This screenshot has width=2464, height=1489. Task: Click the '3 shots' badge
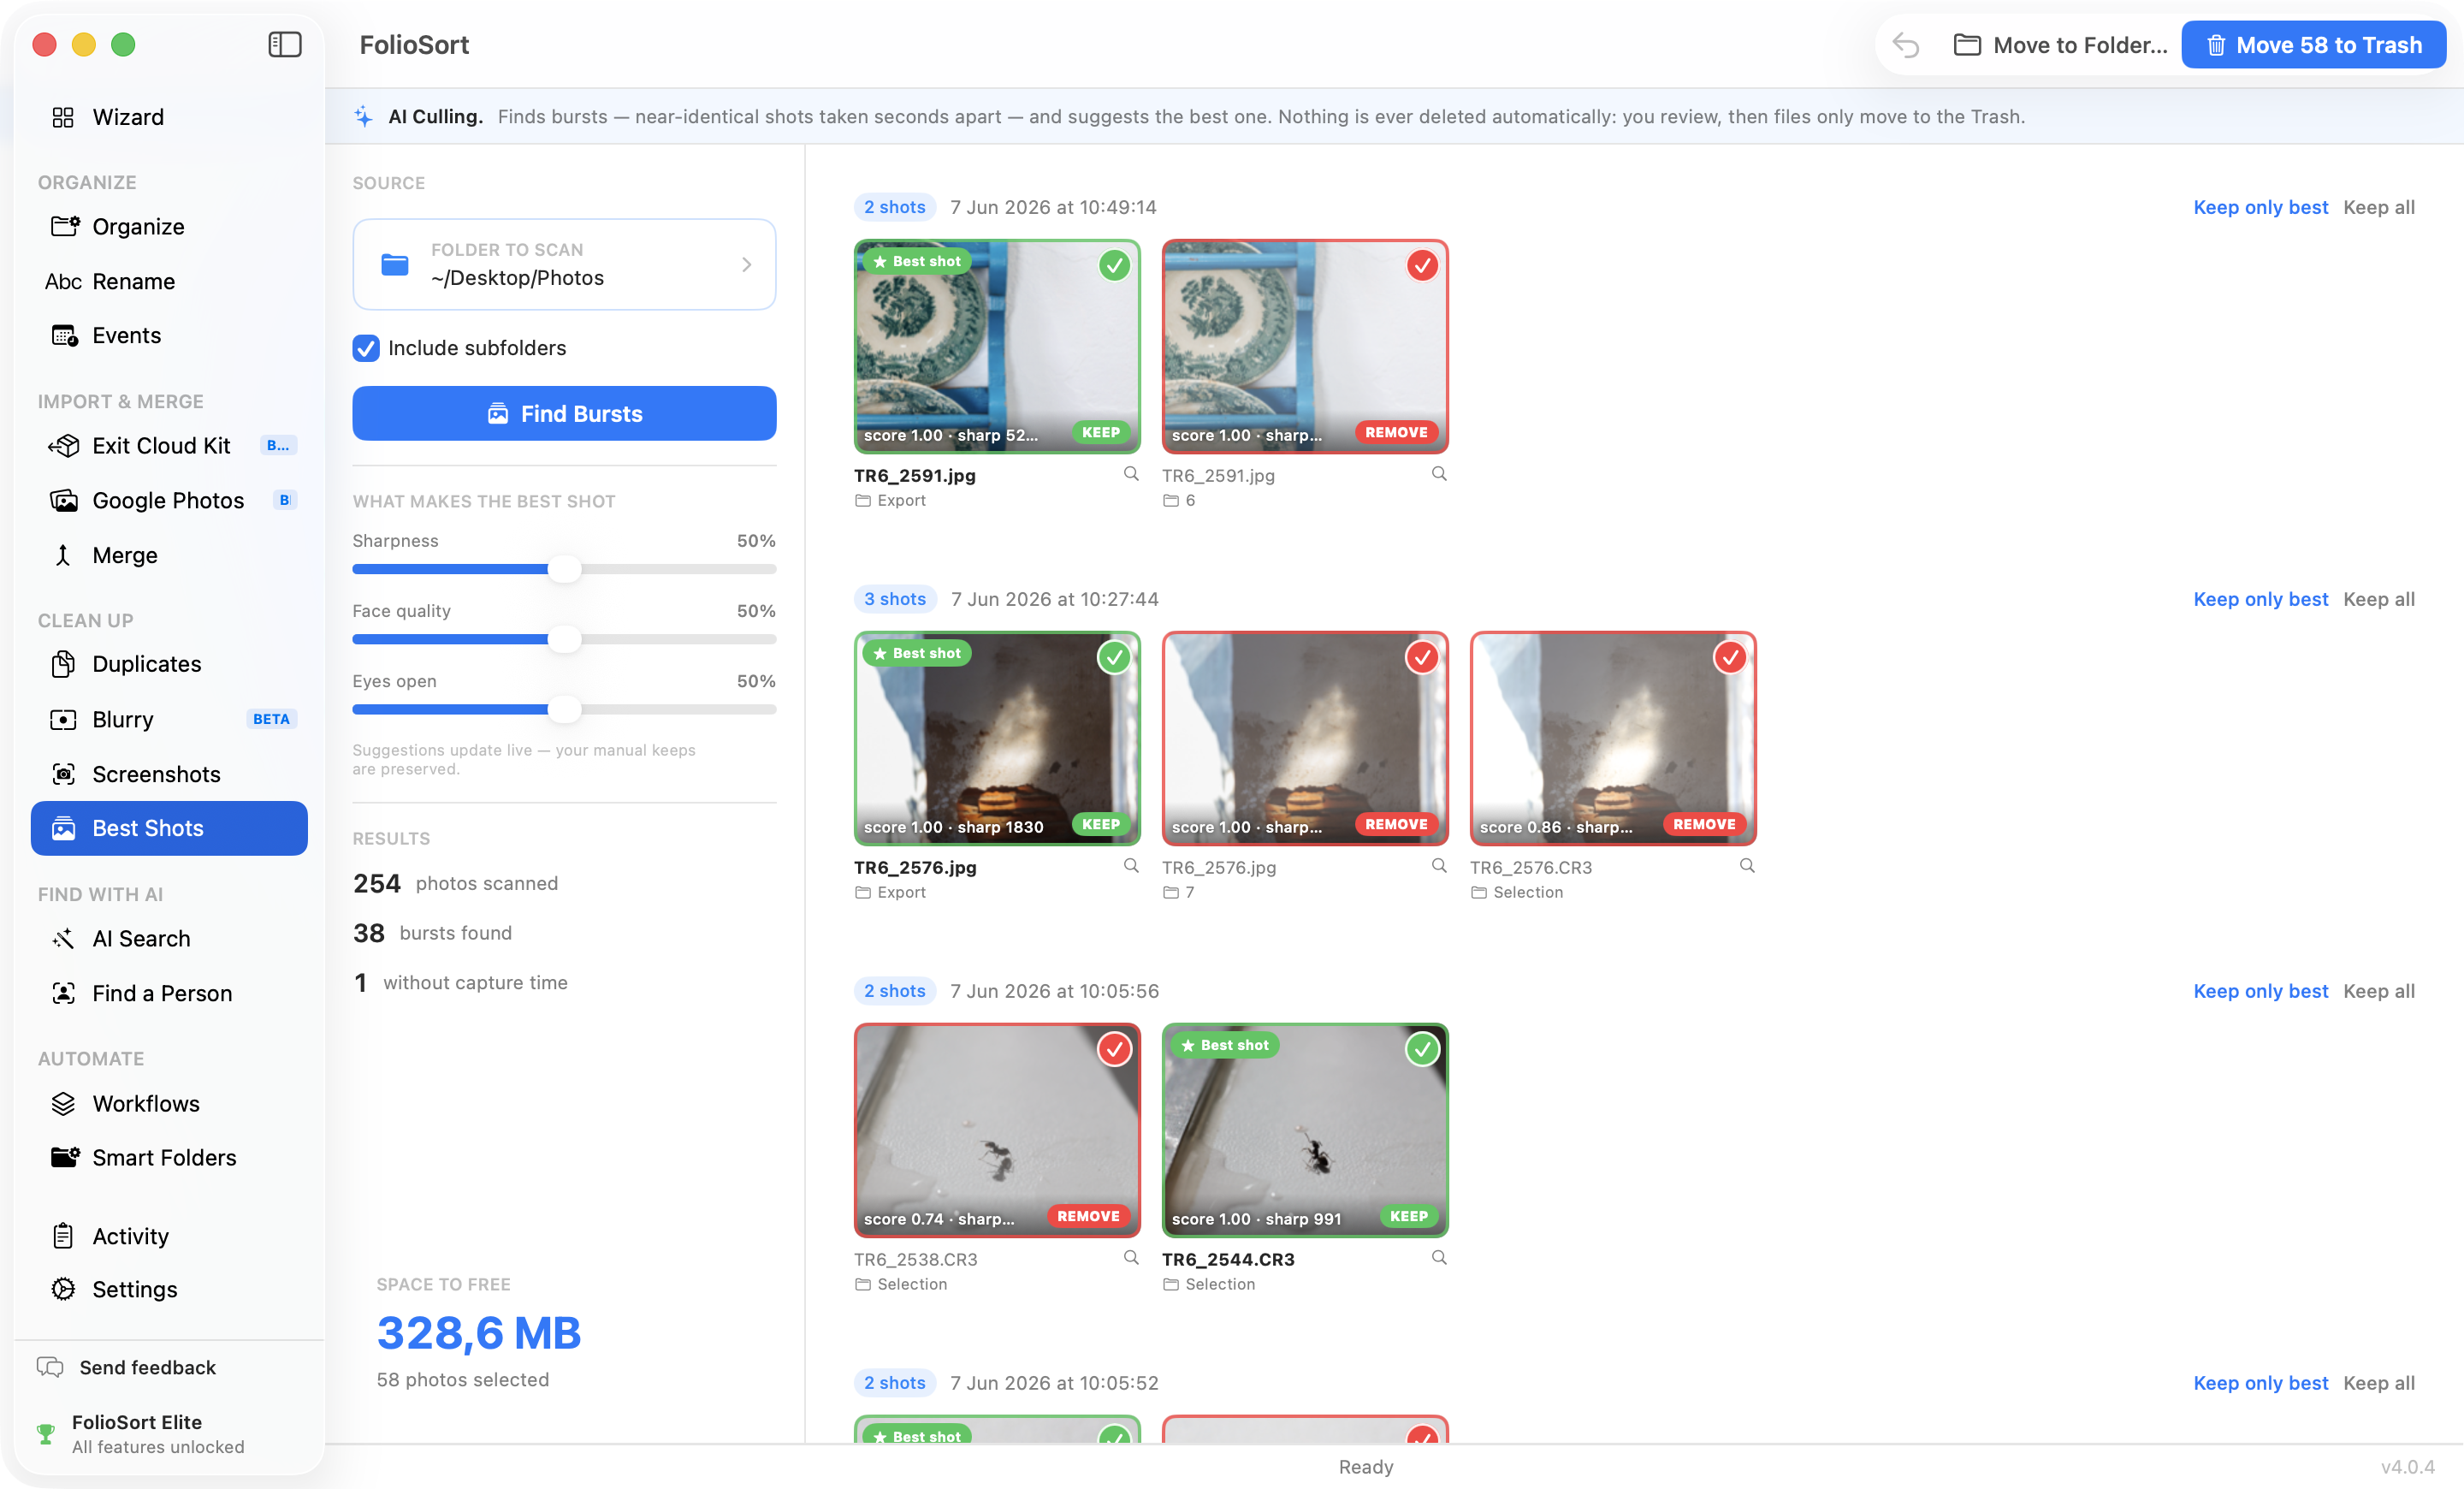895,599
